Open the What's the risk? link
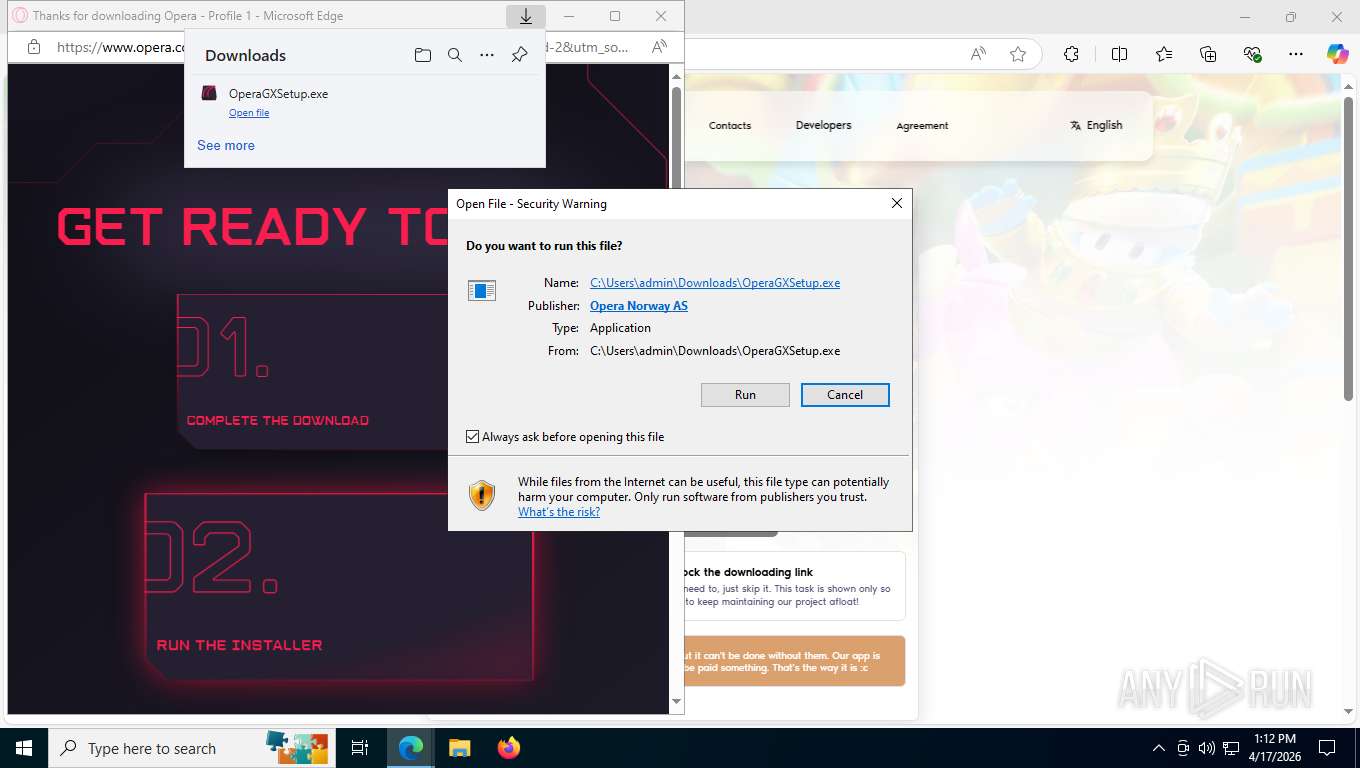The height and width of the screenshot is (768, 1360). click(559, 512)
